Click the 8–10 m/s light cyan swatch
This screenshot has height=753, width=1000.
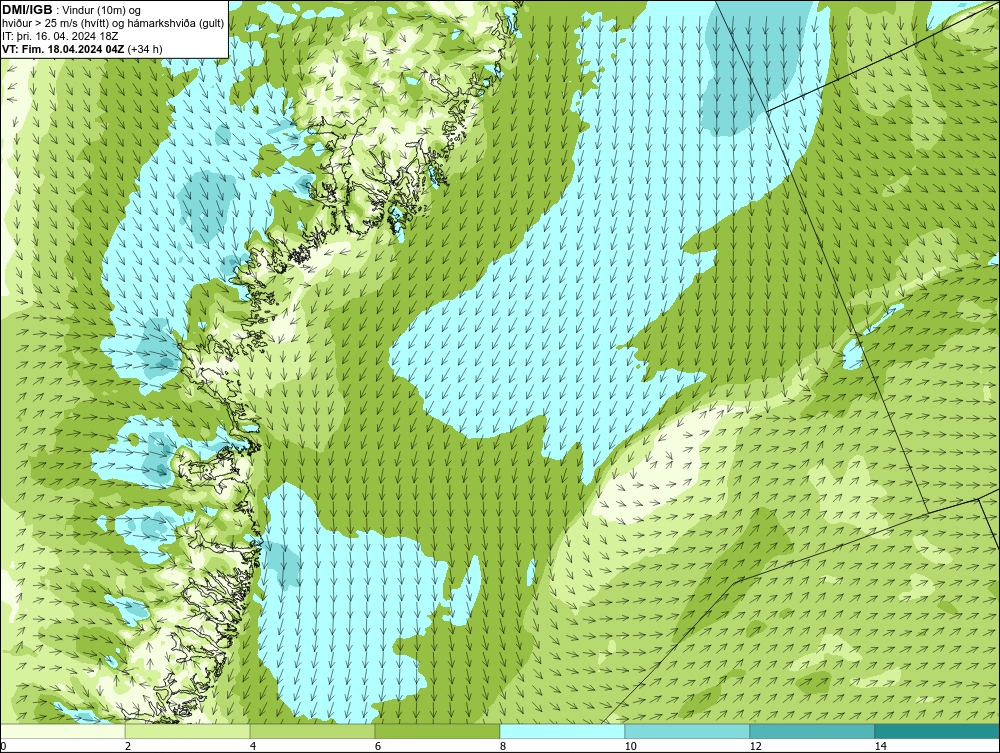pyautogui.click(x=562, y=731)
